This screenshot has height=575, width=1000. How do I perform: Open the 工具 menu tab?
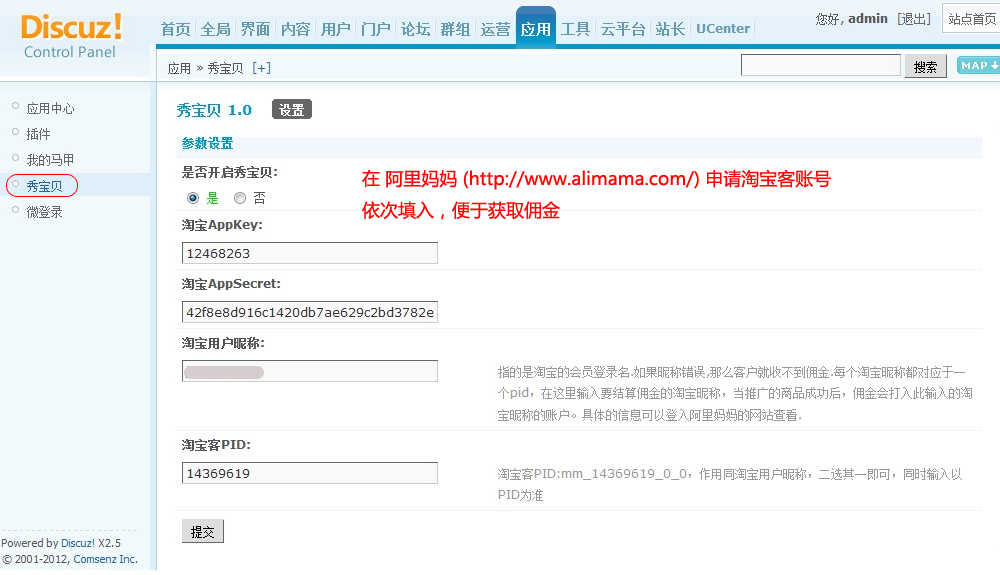click(x=575, y=29)
